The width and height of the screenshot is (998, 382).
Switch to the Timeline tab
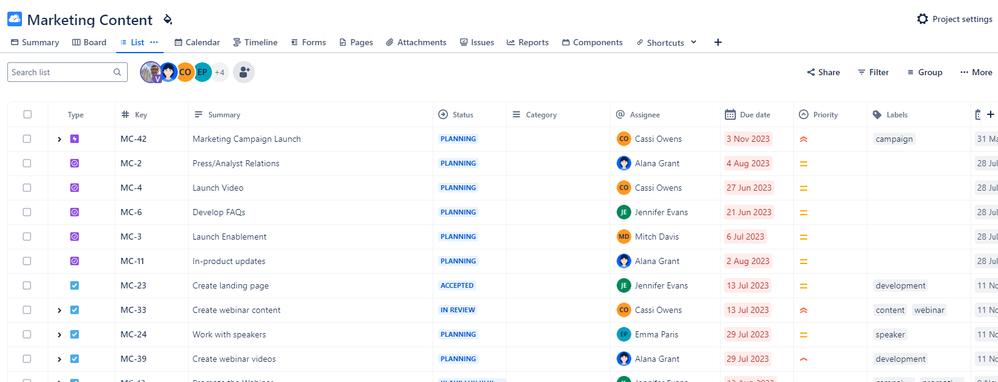tap(255, 43)
